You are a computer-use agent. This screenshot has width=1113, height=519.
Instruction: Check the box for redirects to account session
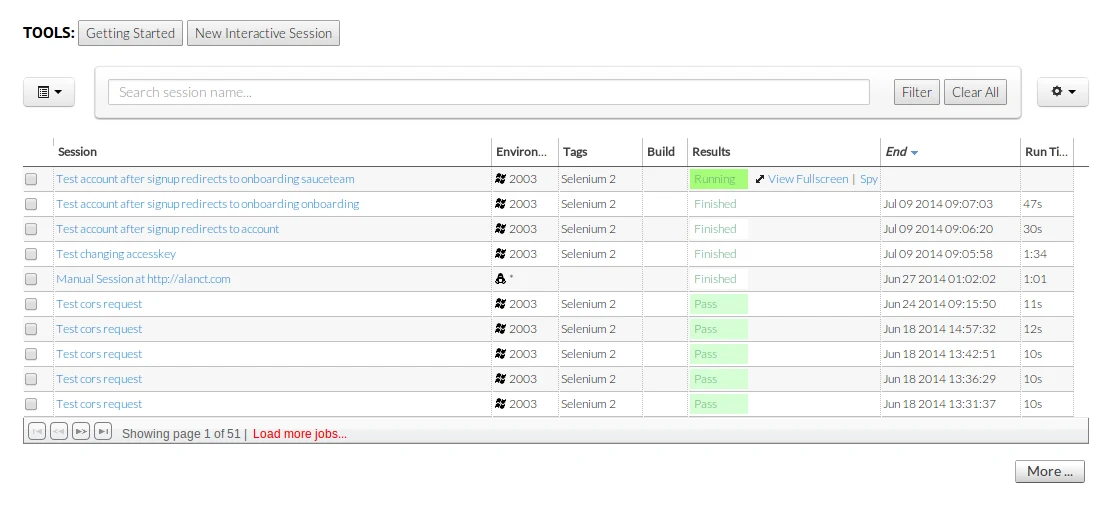(x=31, y=229)
